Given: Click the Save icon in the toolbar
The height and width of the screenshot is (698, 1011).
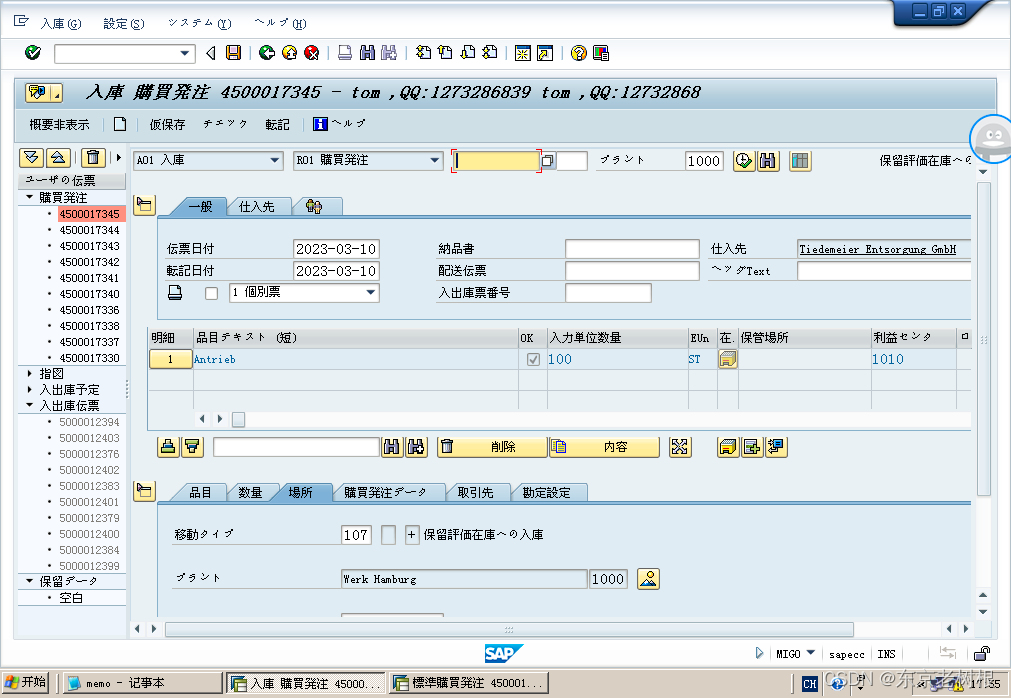Looking at the screenshot, I should tap(232, 53).
